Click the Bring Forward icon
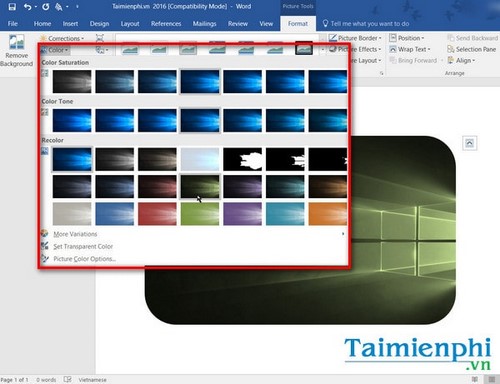This screenshot has height=384, width=500. coord(393,60)
